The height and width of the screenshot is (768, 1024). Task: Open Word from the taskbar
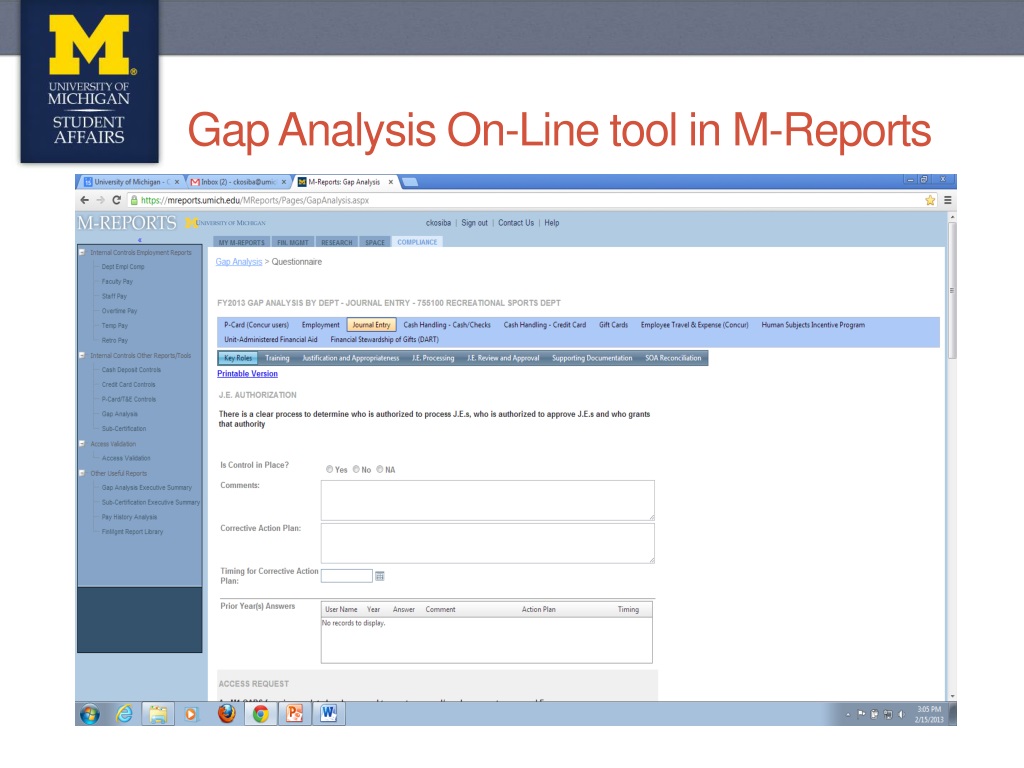pos(328,714)
